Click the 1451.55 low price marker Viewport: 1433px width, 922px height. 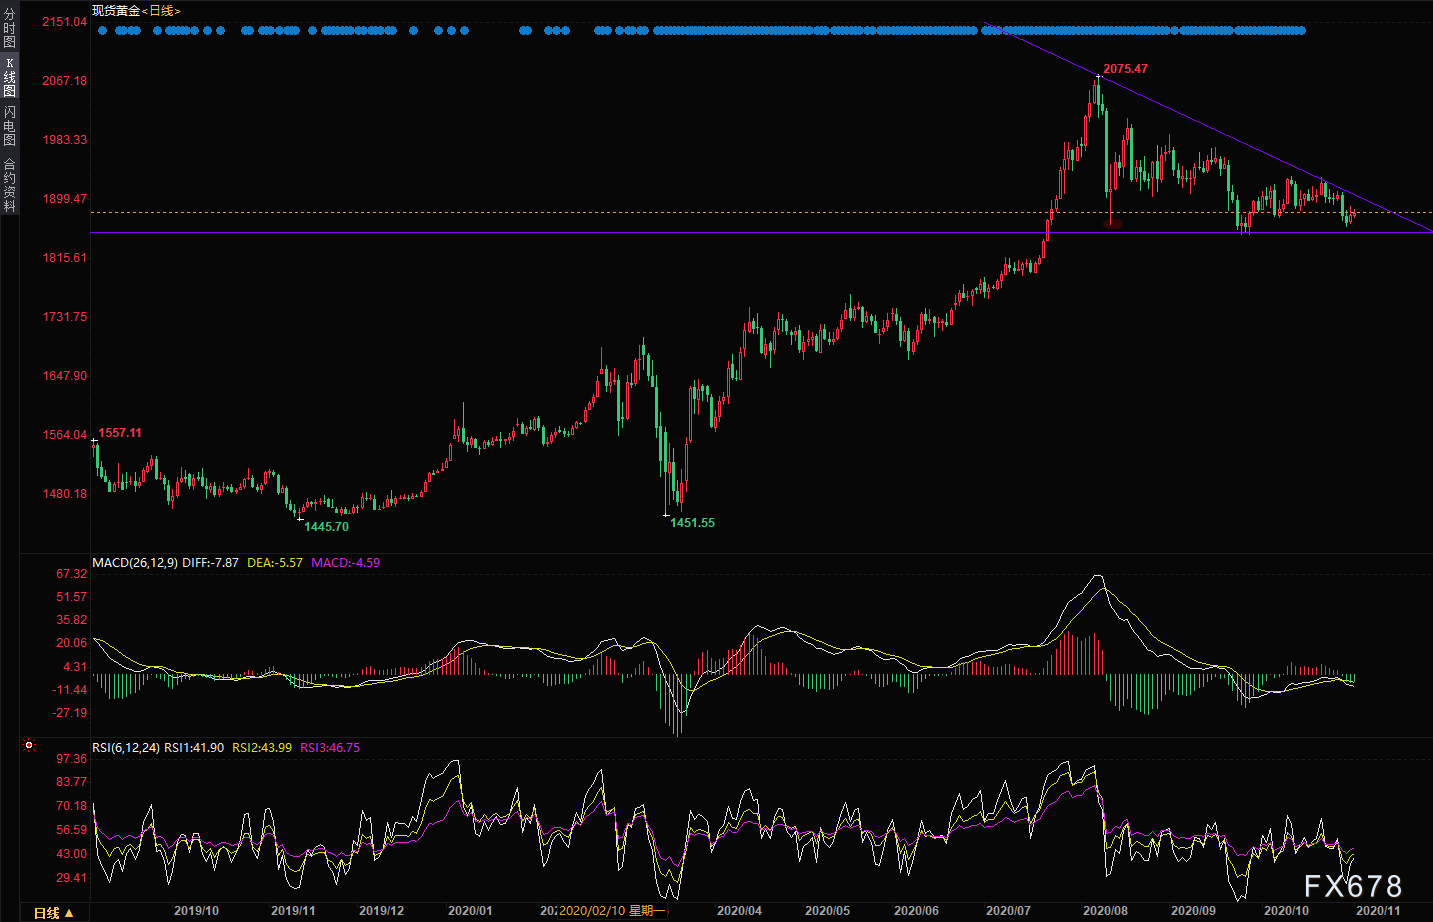coord(692,523)
